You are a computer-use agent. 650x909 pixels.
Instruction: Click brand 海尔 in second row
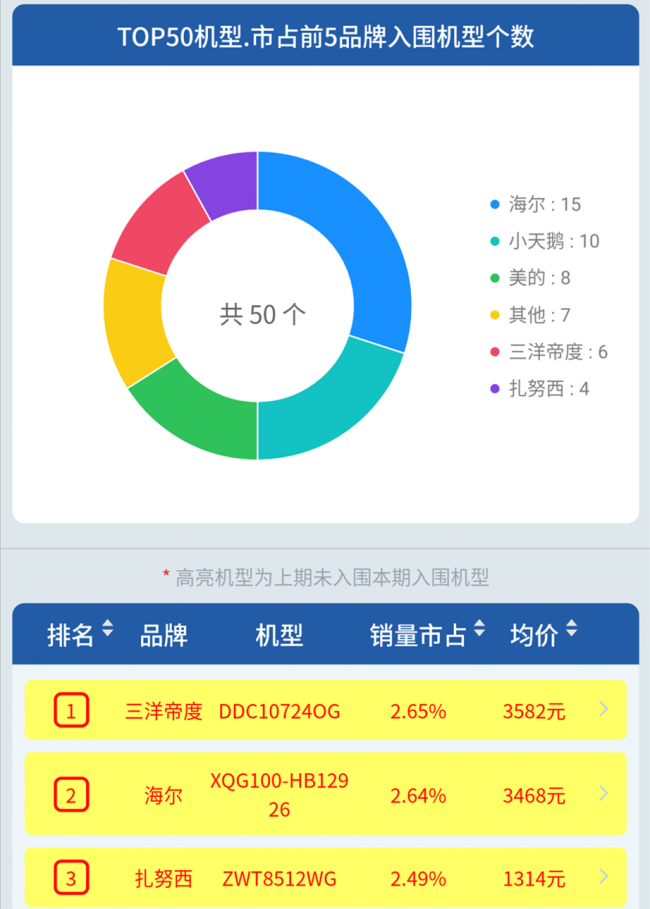[x=164, y=795]
